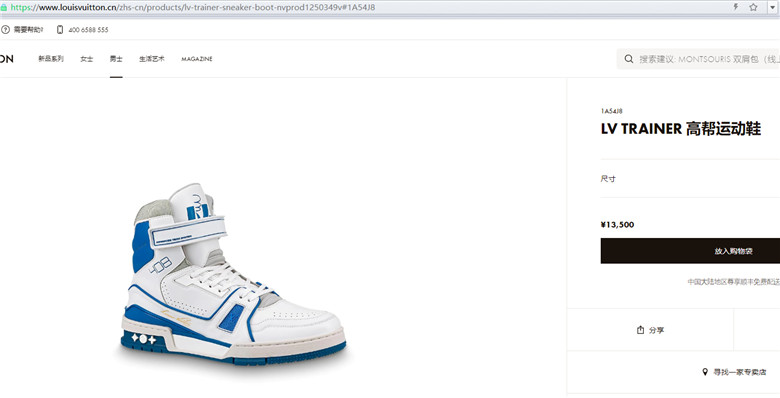Open the 生活艺术 menu

152,59
